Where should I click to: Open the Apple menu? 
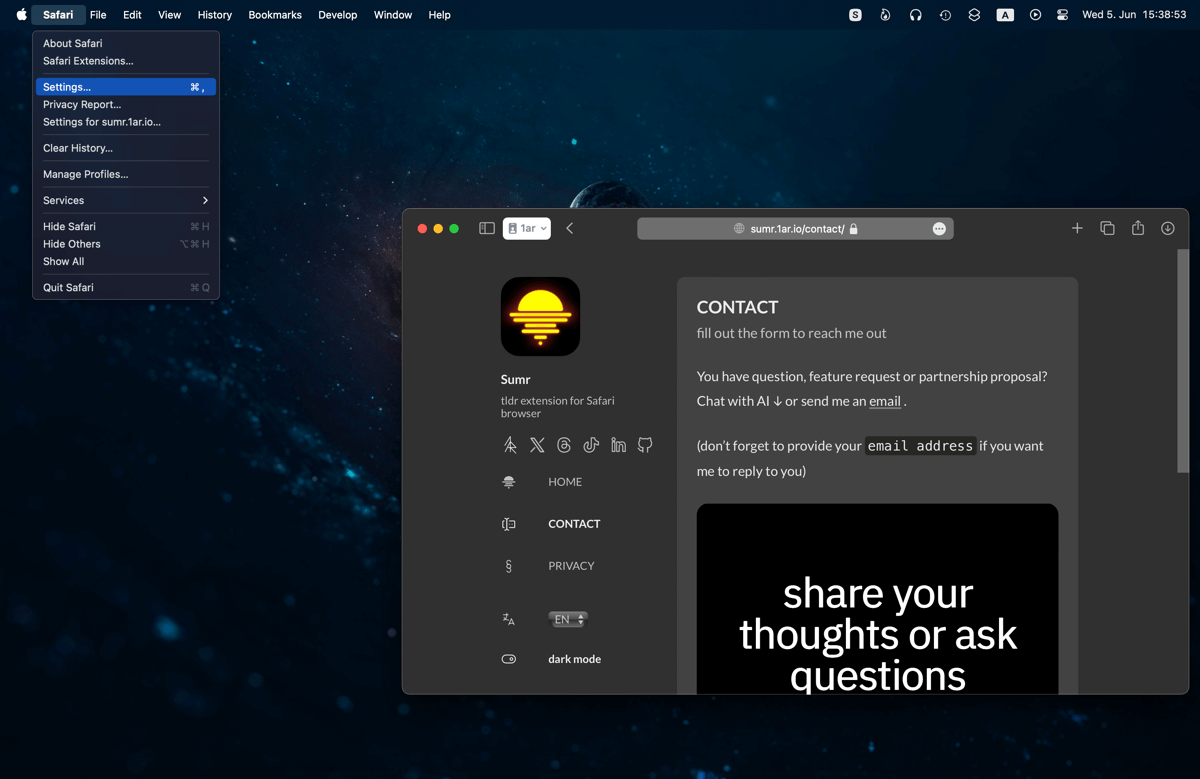[x=21, y=15]
